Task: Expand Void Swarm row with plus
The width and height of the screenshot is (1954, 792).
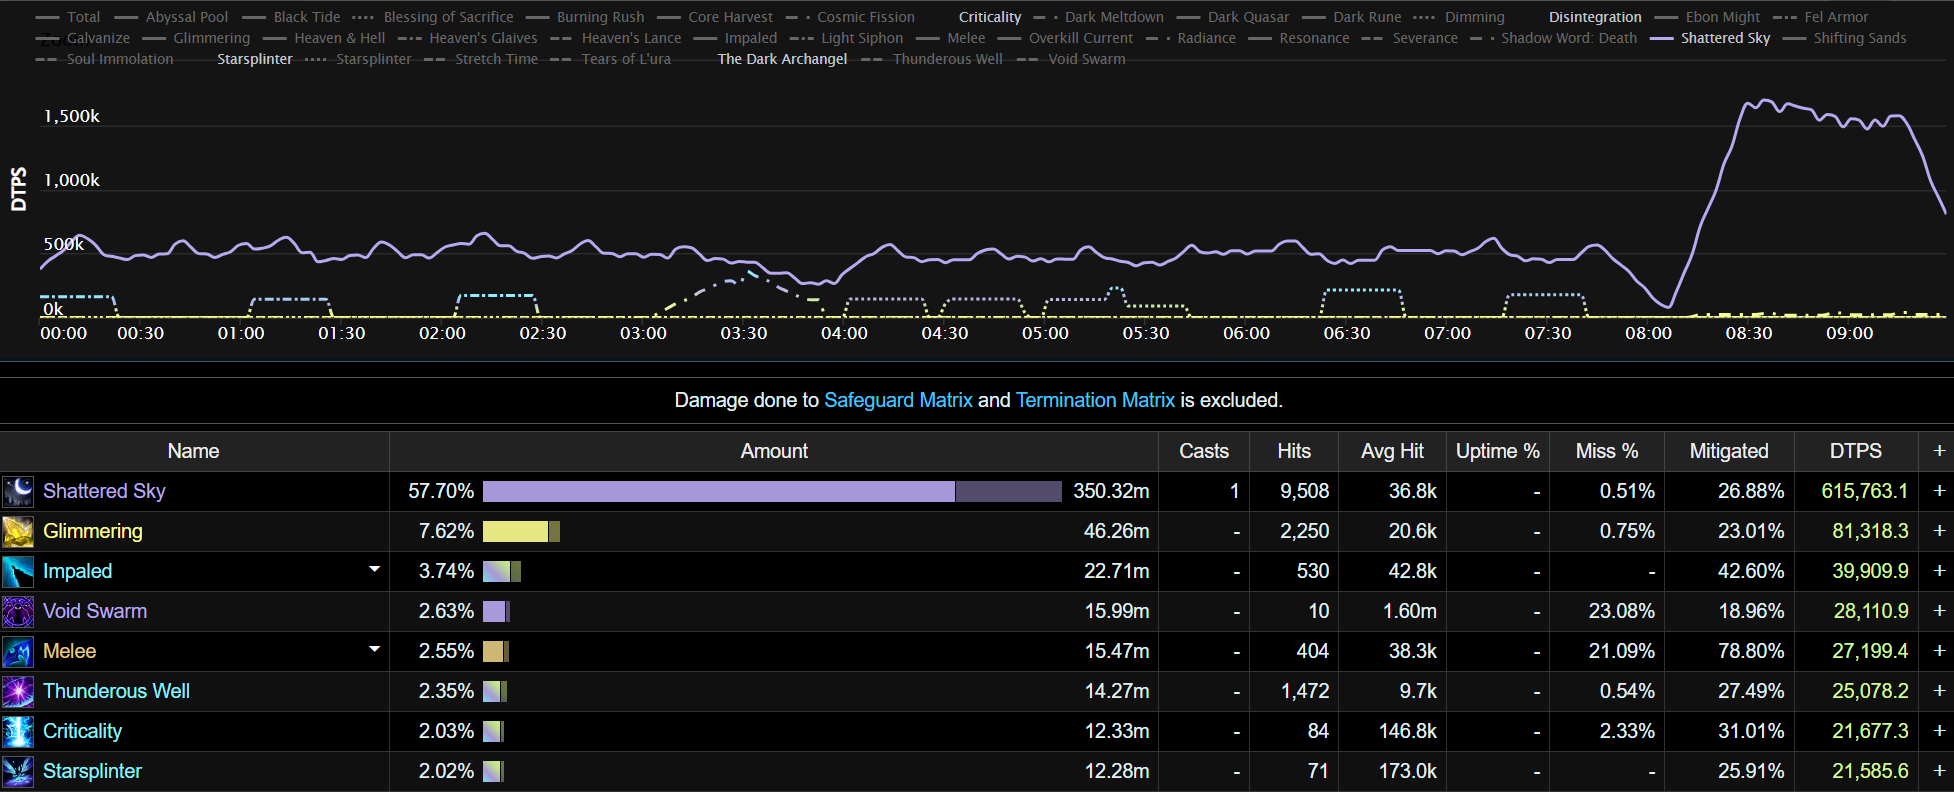Action: [x=1939, y=611]
